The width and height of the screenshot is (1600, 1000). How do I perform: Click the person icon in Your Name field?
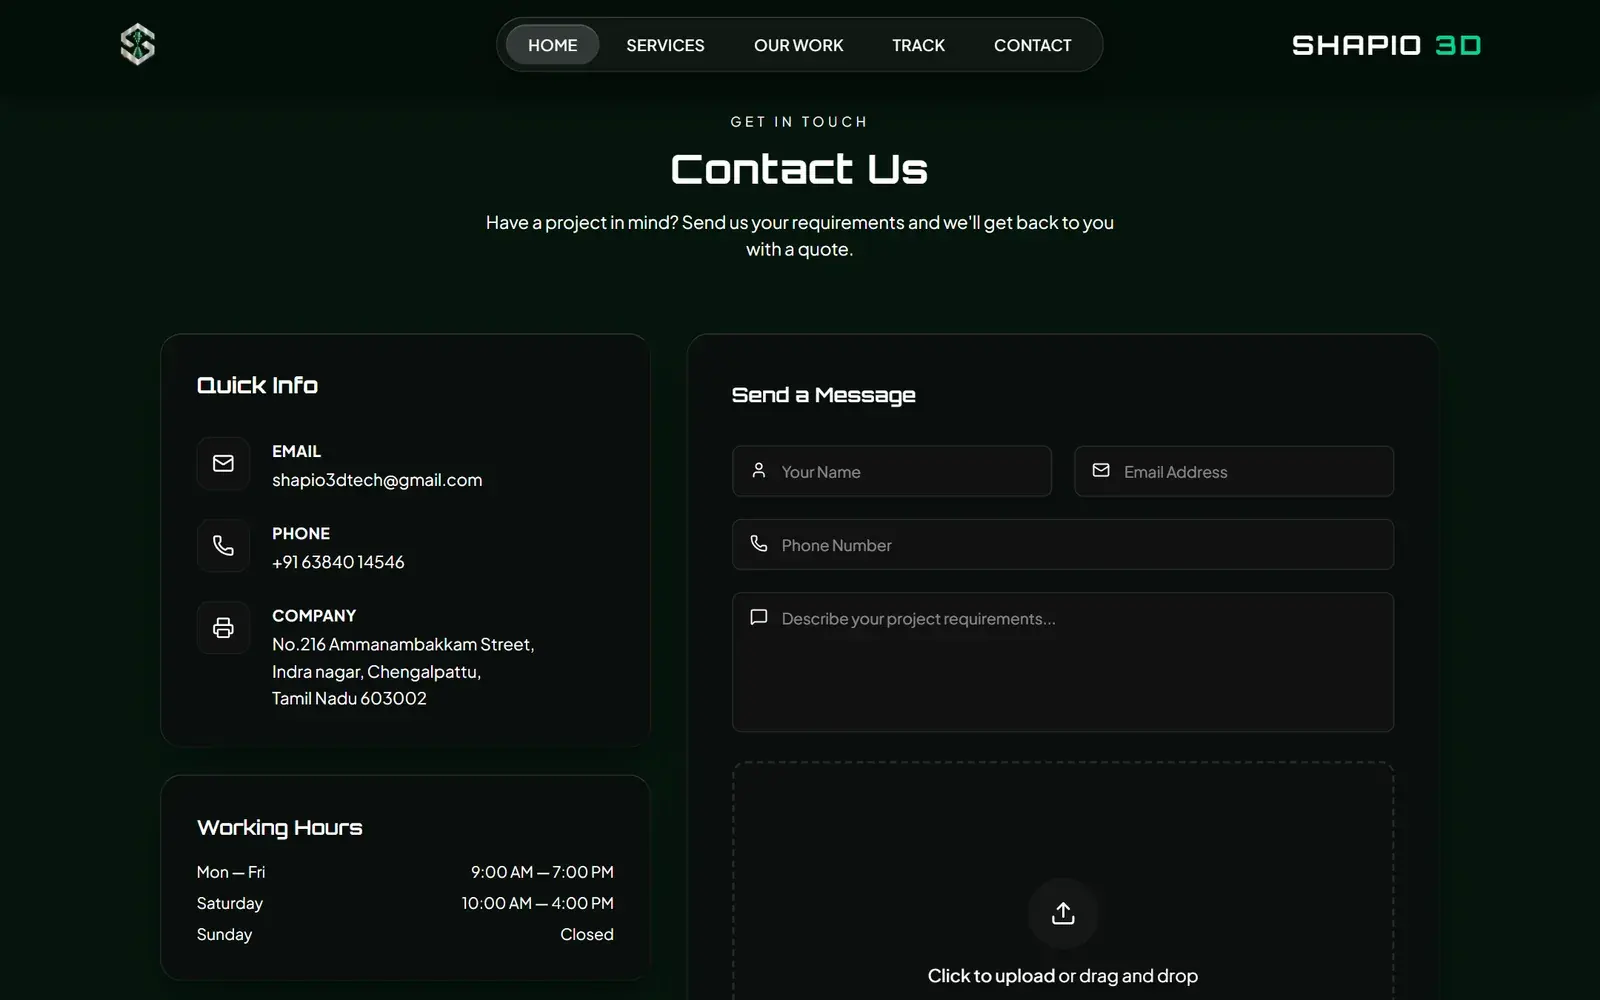point(759,471)
